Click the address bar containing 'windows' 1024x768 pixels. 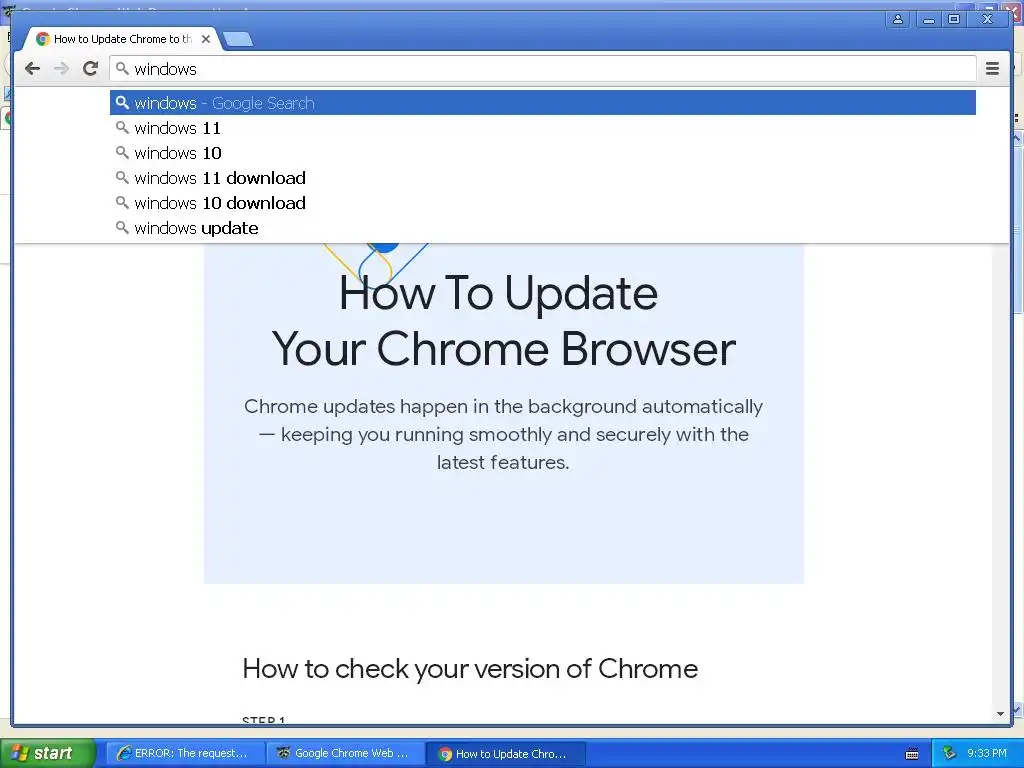point(543,69)
